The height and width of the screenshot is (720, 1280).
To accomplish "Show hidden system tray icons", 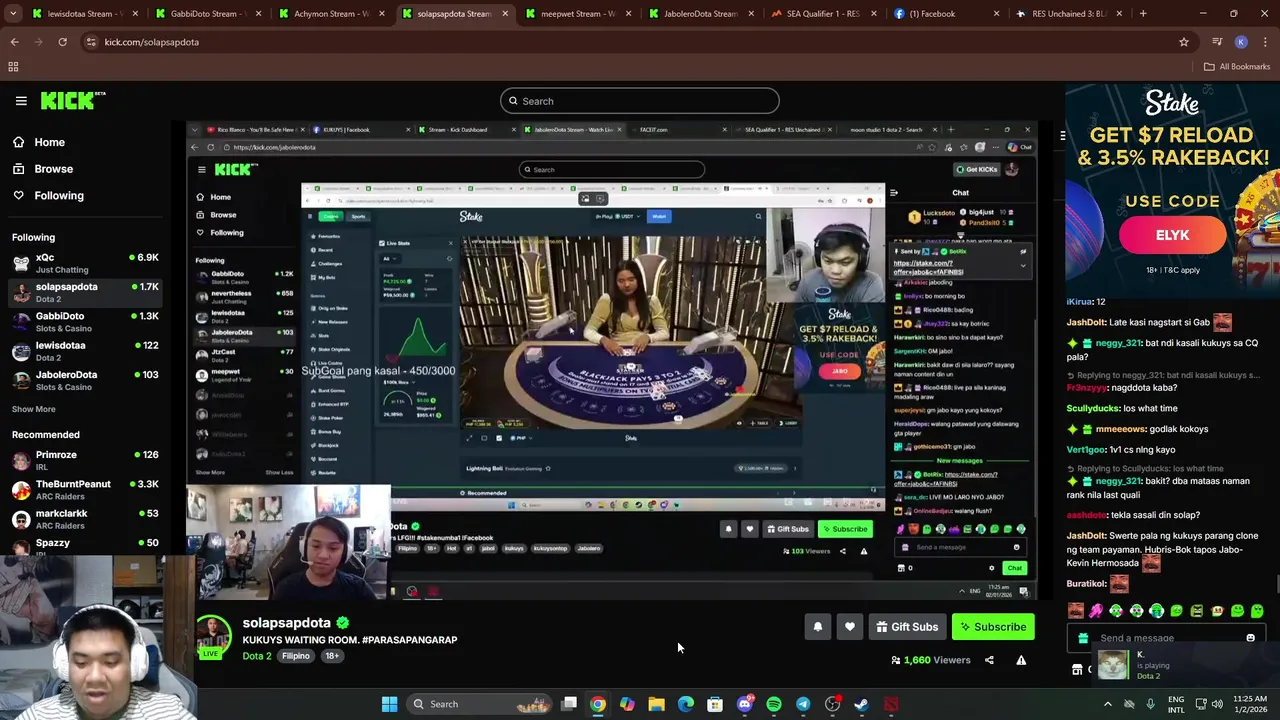I will click(1107, 704).
